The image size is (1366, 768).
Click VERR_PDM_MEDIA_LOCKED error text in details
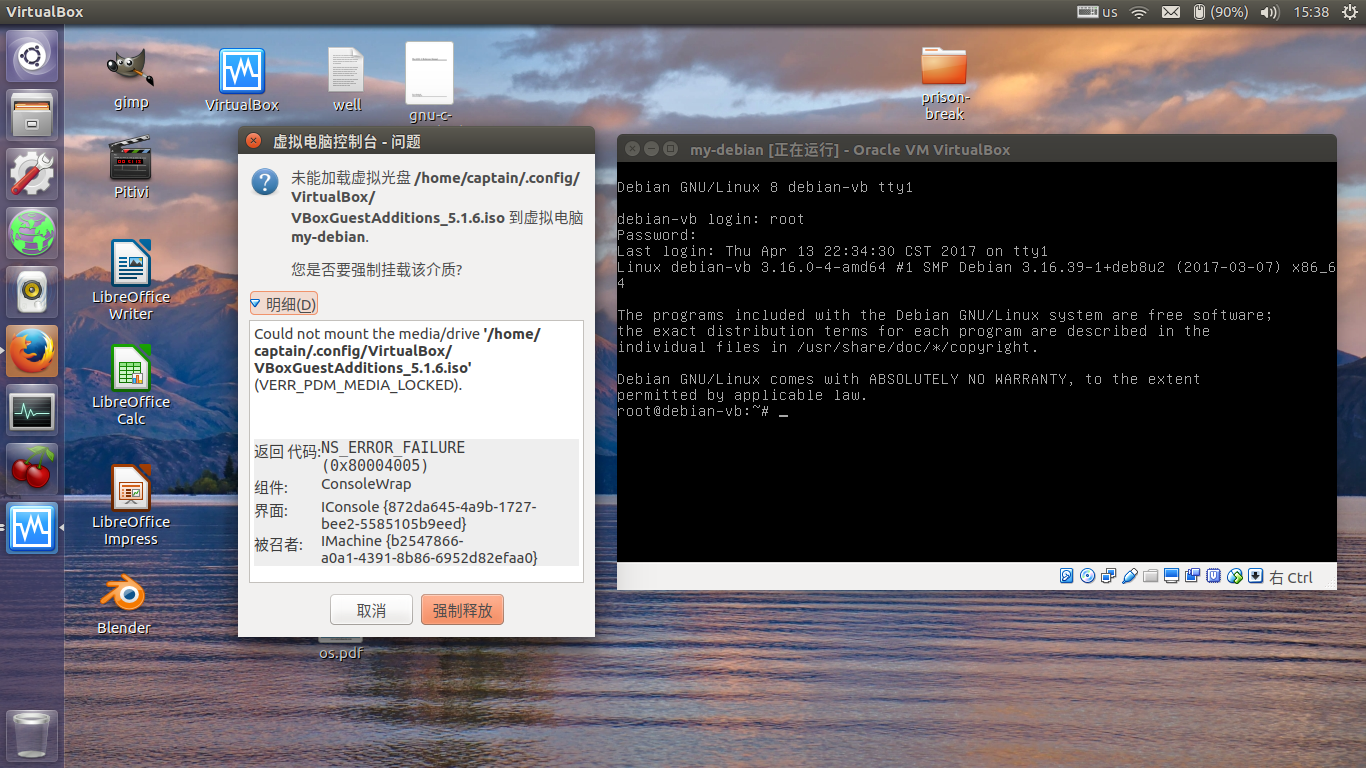(x=358, y=384)
